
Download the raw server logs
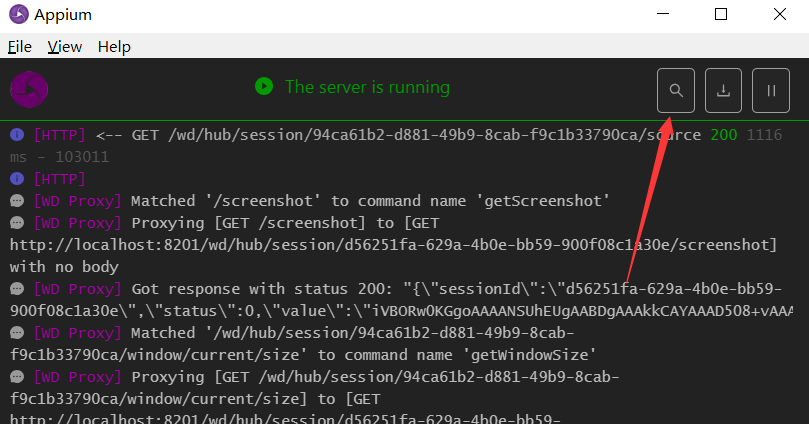(723, 90)
